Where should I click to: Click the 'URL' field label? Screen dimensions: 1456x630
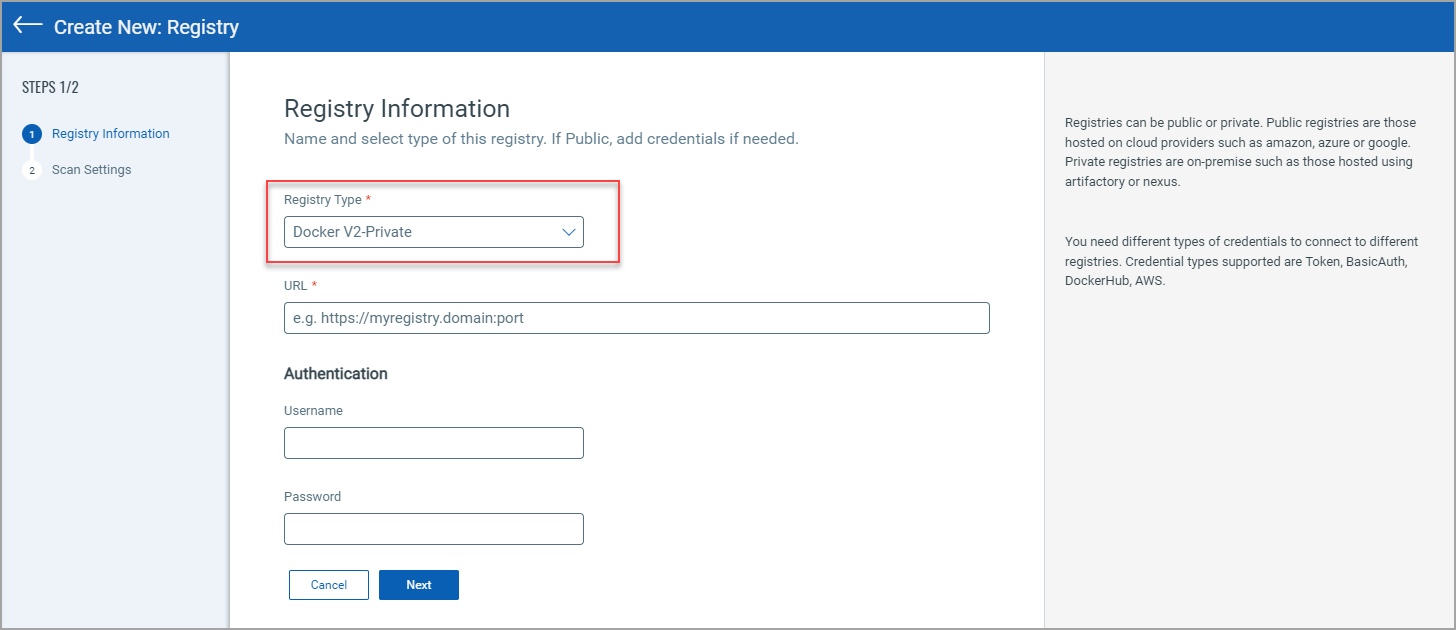click(x=296, y=286)
